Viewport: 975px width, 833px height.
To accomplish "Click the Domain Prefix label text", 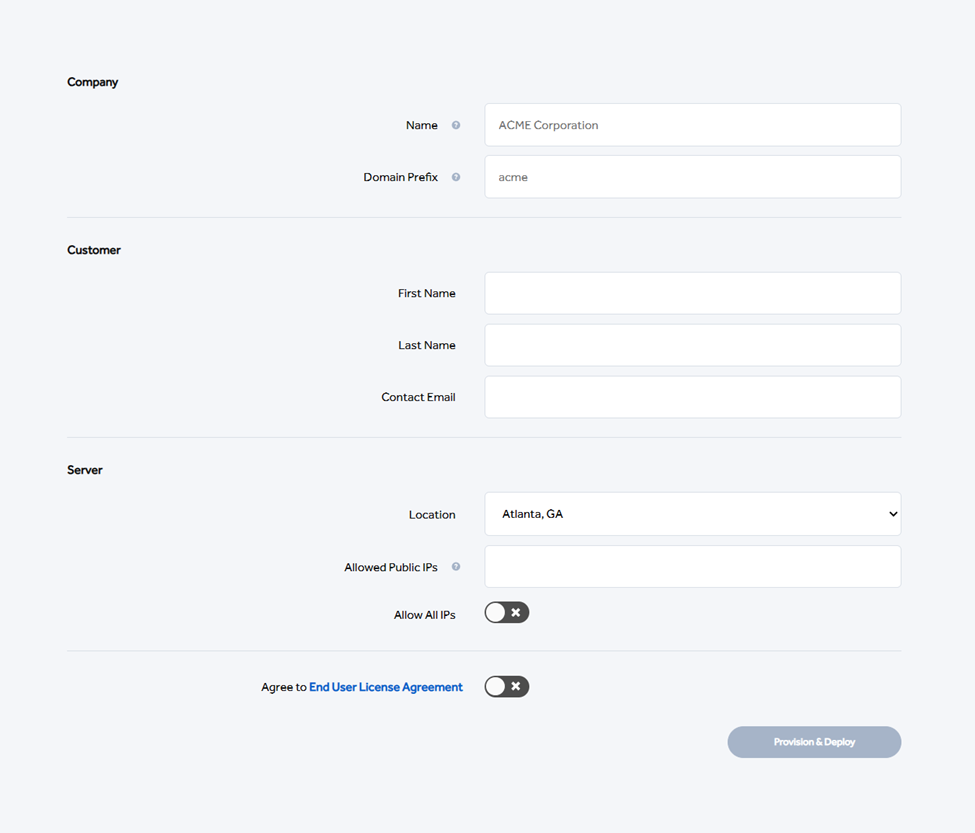I will 400,177.
